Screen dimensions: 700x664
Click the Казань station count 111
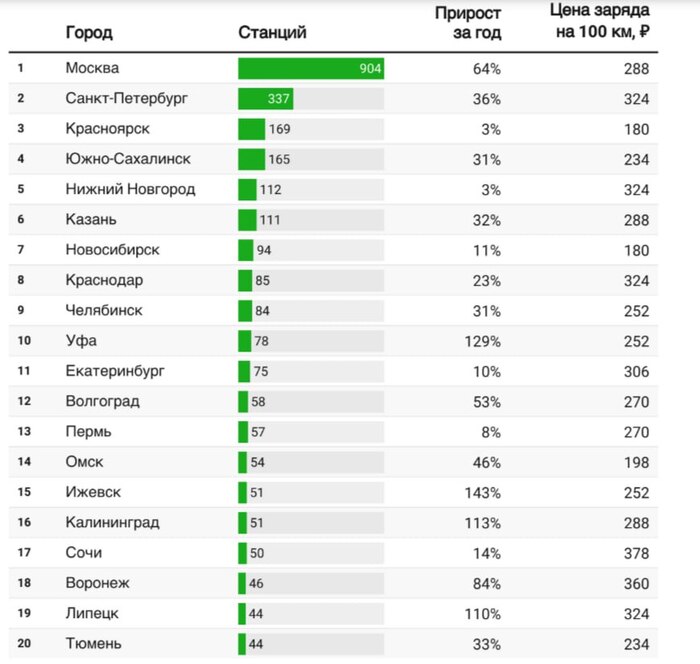click(270, 220)
